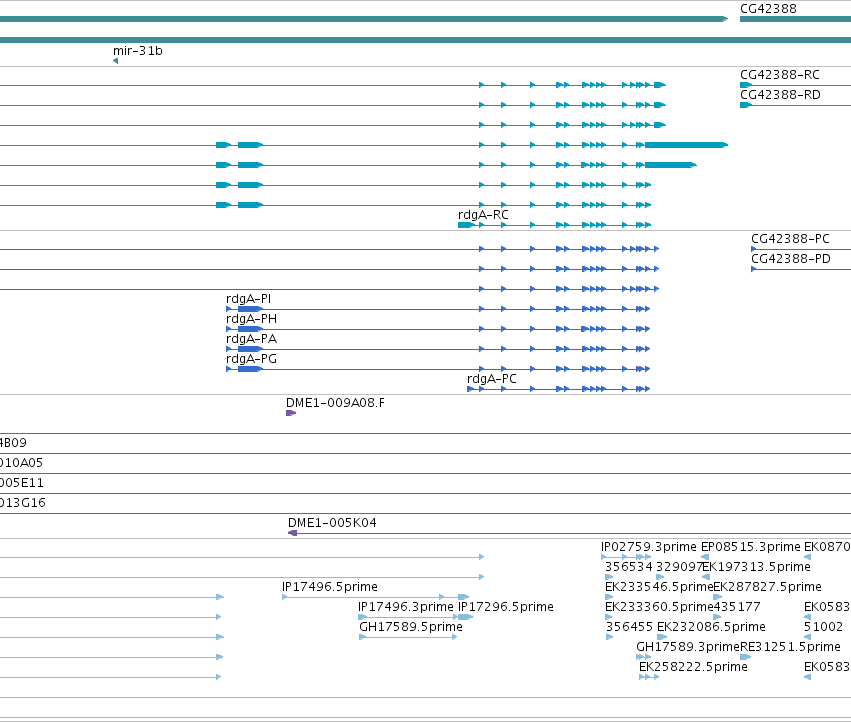Click the mir-31b label
851x722 pixels.
click(137, 51)
